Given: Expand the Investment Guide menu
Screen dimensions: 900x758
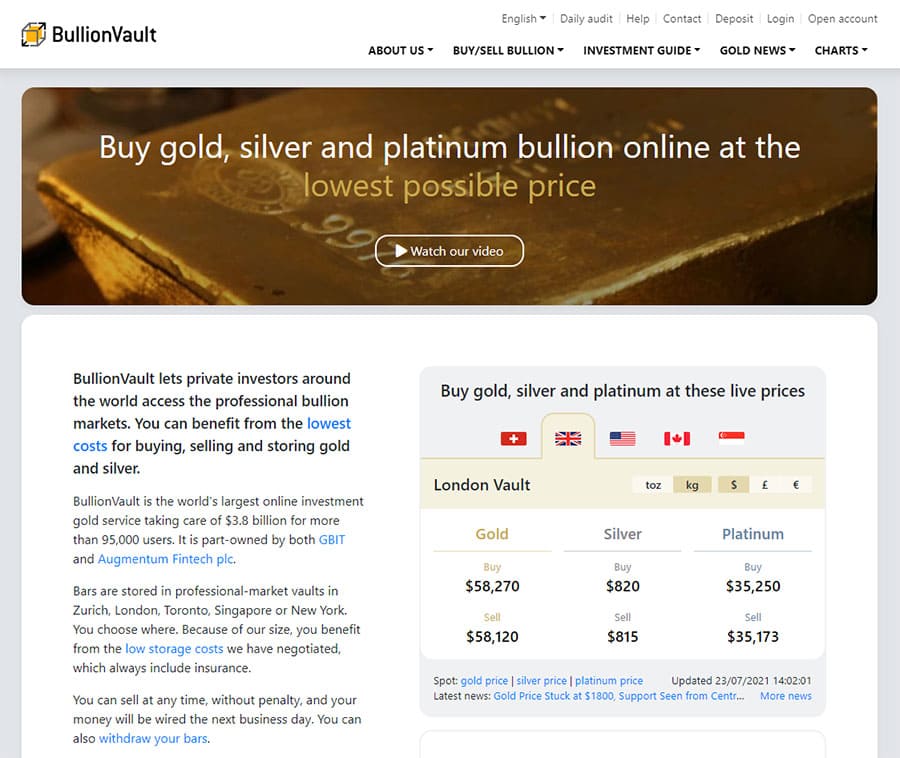Looking at the screenshot, I should (x=642, y=50).
